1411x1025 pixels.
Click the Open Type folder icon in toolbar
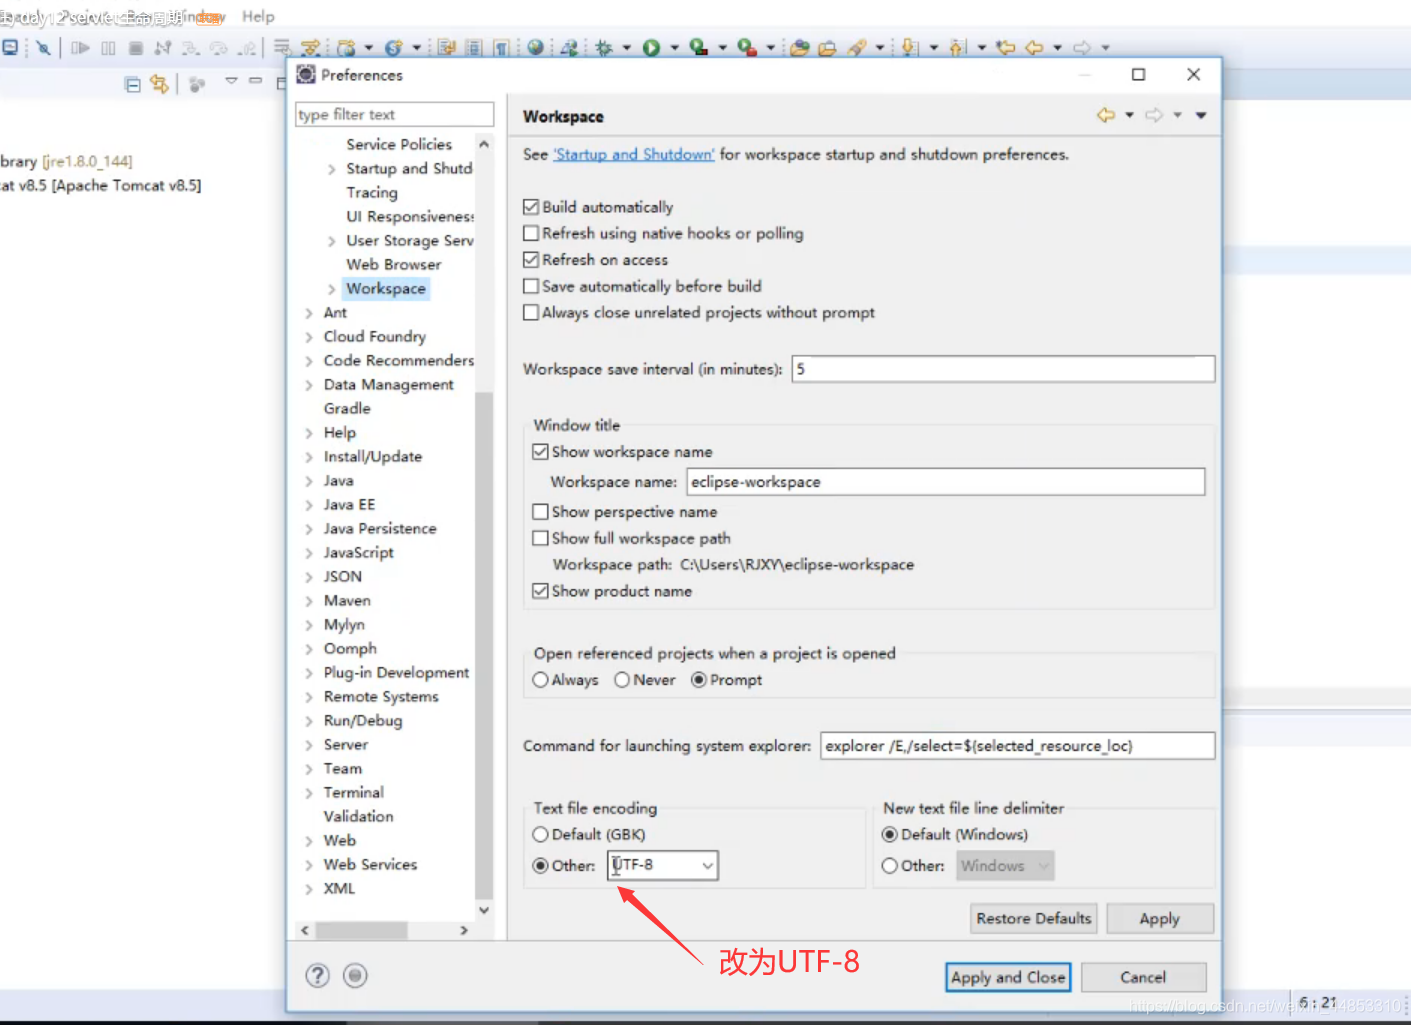pyautogui.click(x=799, y=47)
